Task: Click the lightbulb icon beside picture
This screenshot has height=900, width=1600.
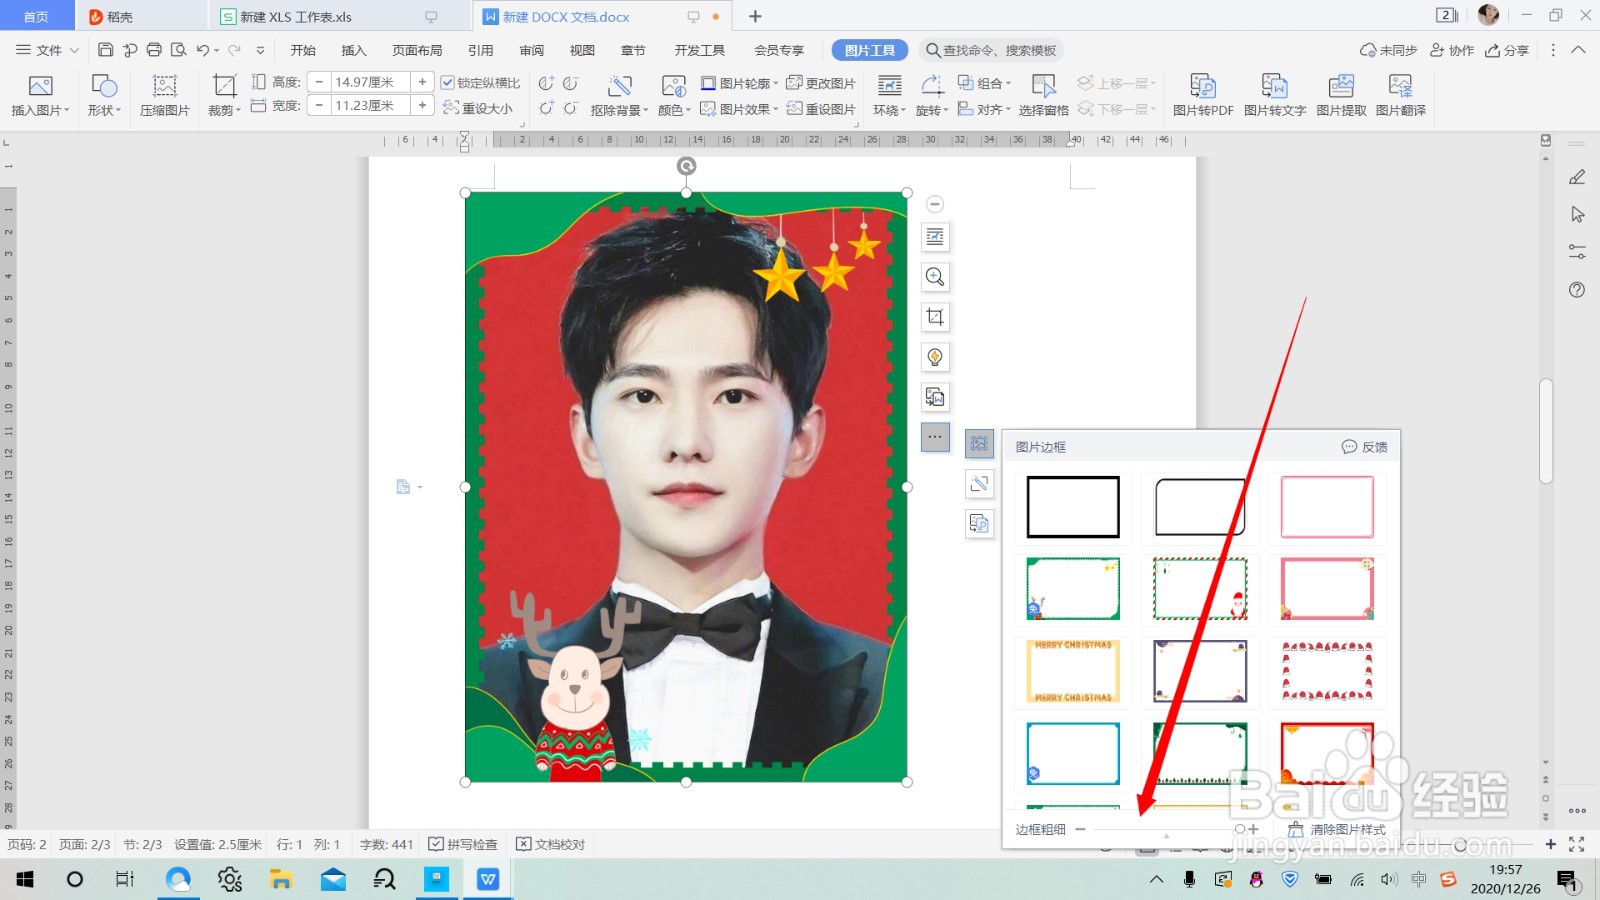Action: (x=935, y=357)
